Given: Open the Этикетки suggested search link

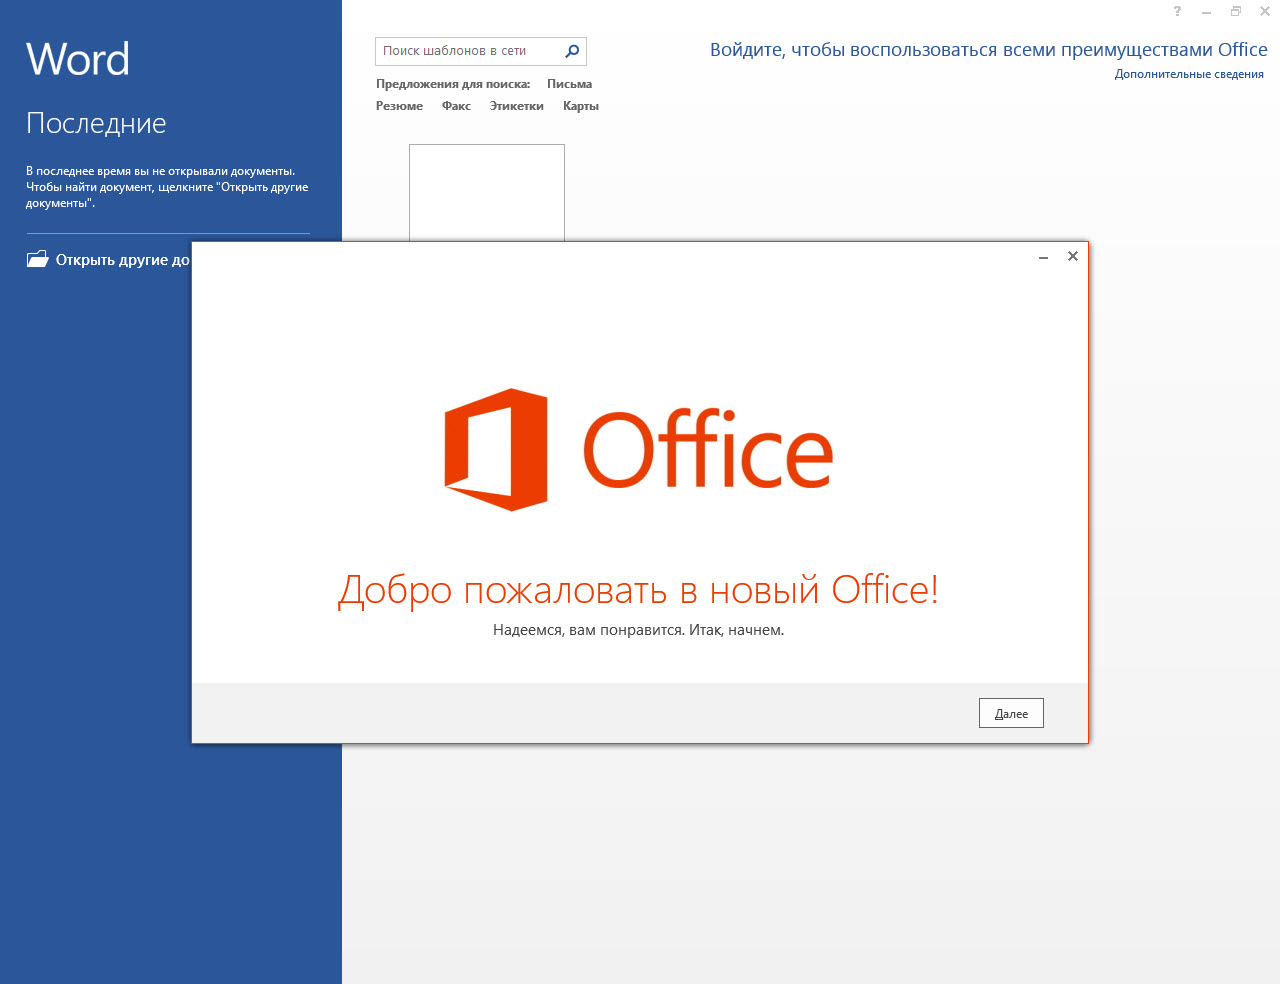Looking at the screenshot, I should point(517,106).
